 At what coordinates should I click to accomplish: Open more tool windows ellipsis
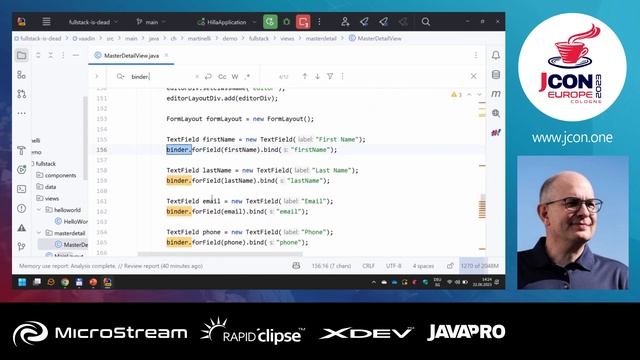point(22,113)
